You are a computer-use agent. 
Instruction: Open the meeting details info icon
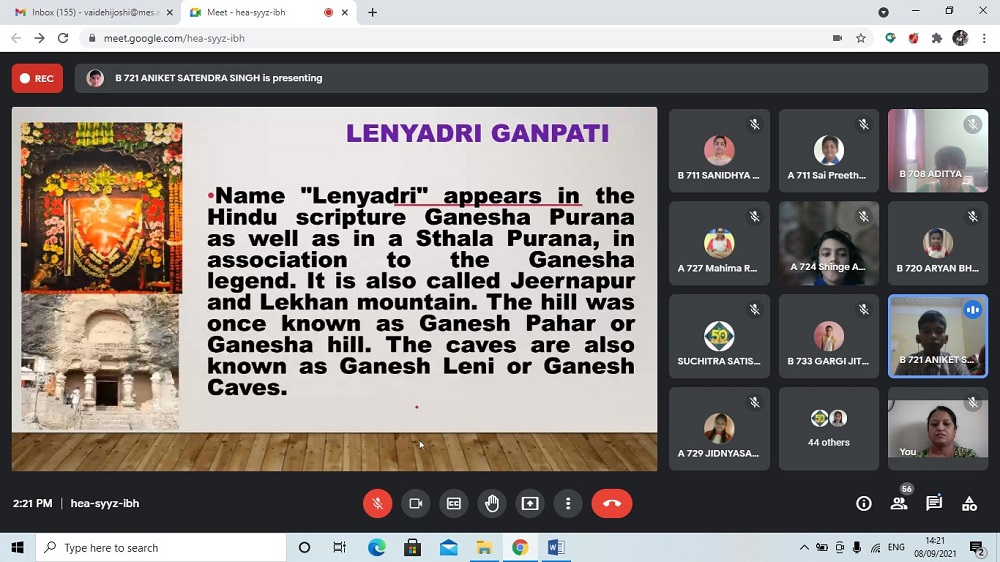pos(864,504)
